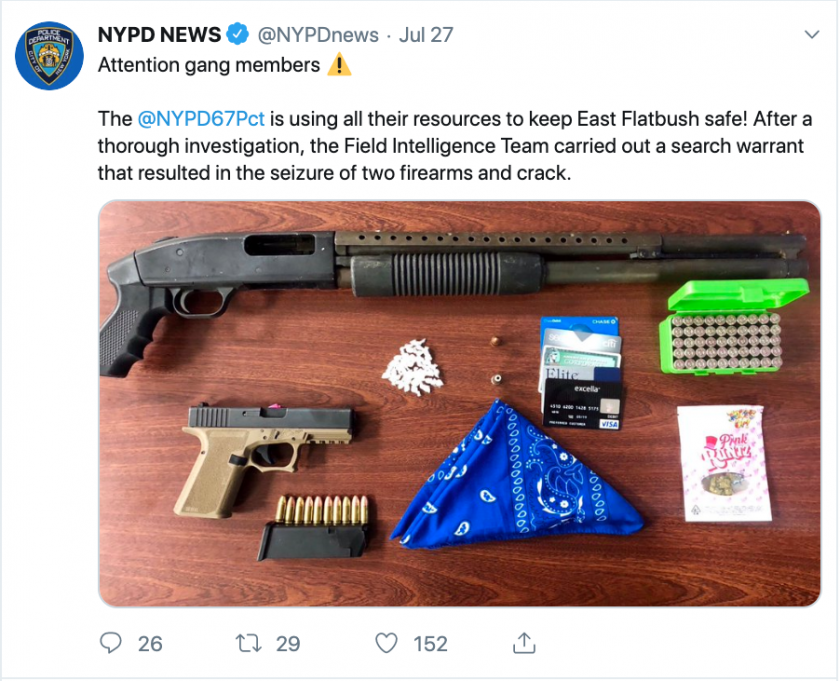Open the NYPD shield profile avatar
The width and height of the screenshot is (840, 681).
tap(49, 56)
